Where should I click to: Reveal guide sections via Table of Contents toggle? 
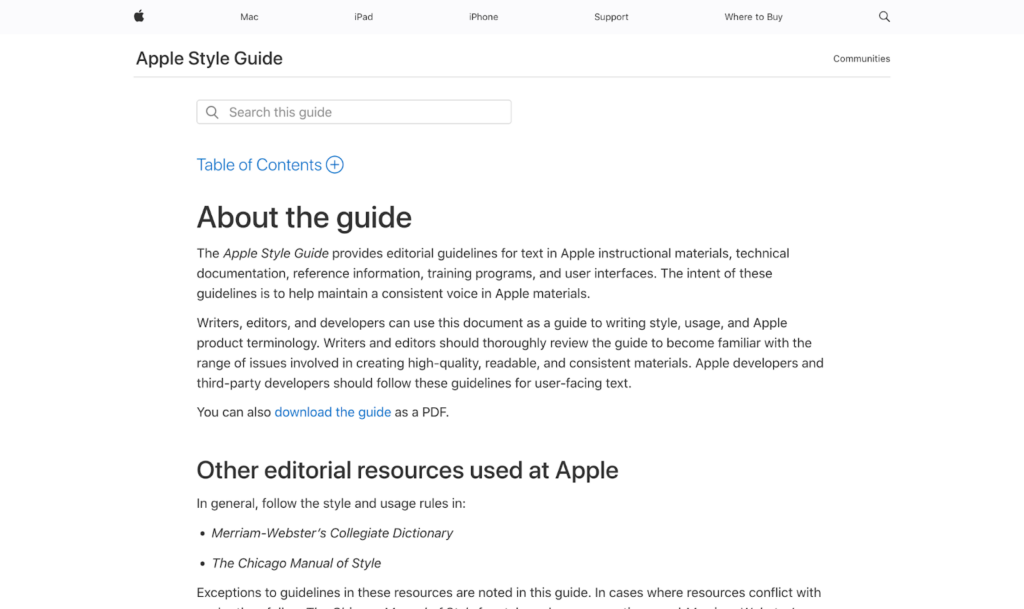[x=334, y=164]
